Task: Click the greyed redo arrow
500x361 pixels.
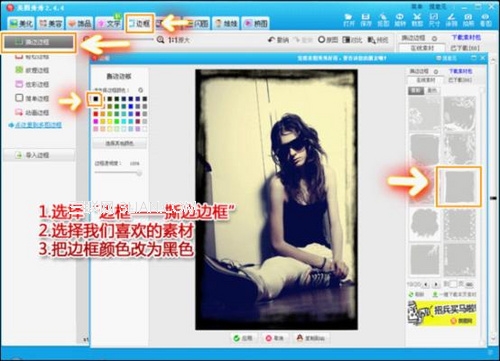Action: click(303, 40)
